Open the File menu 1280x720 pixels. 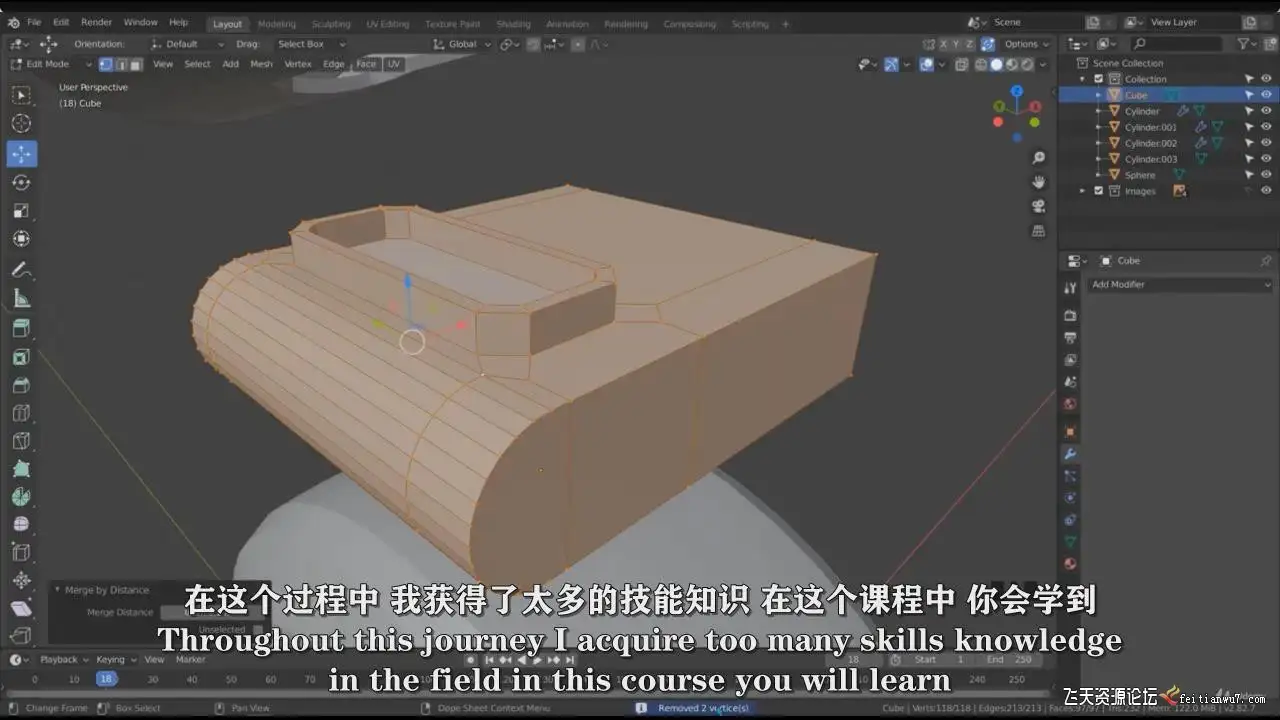tap(34, 22)
